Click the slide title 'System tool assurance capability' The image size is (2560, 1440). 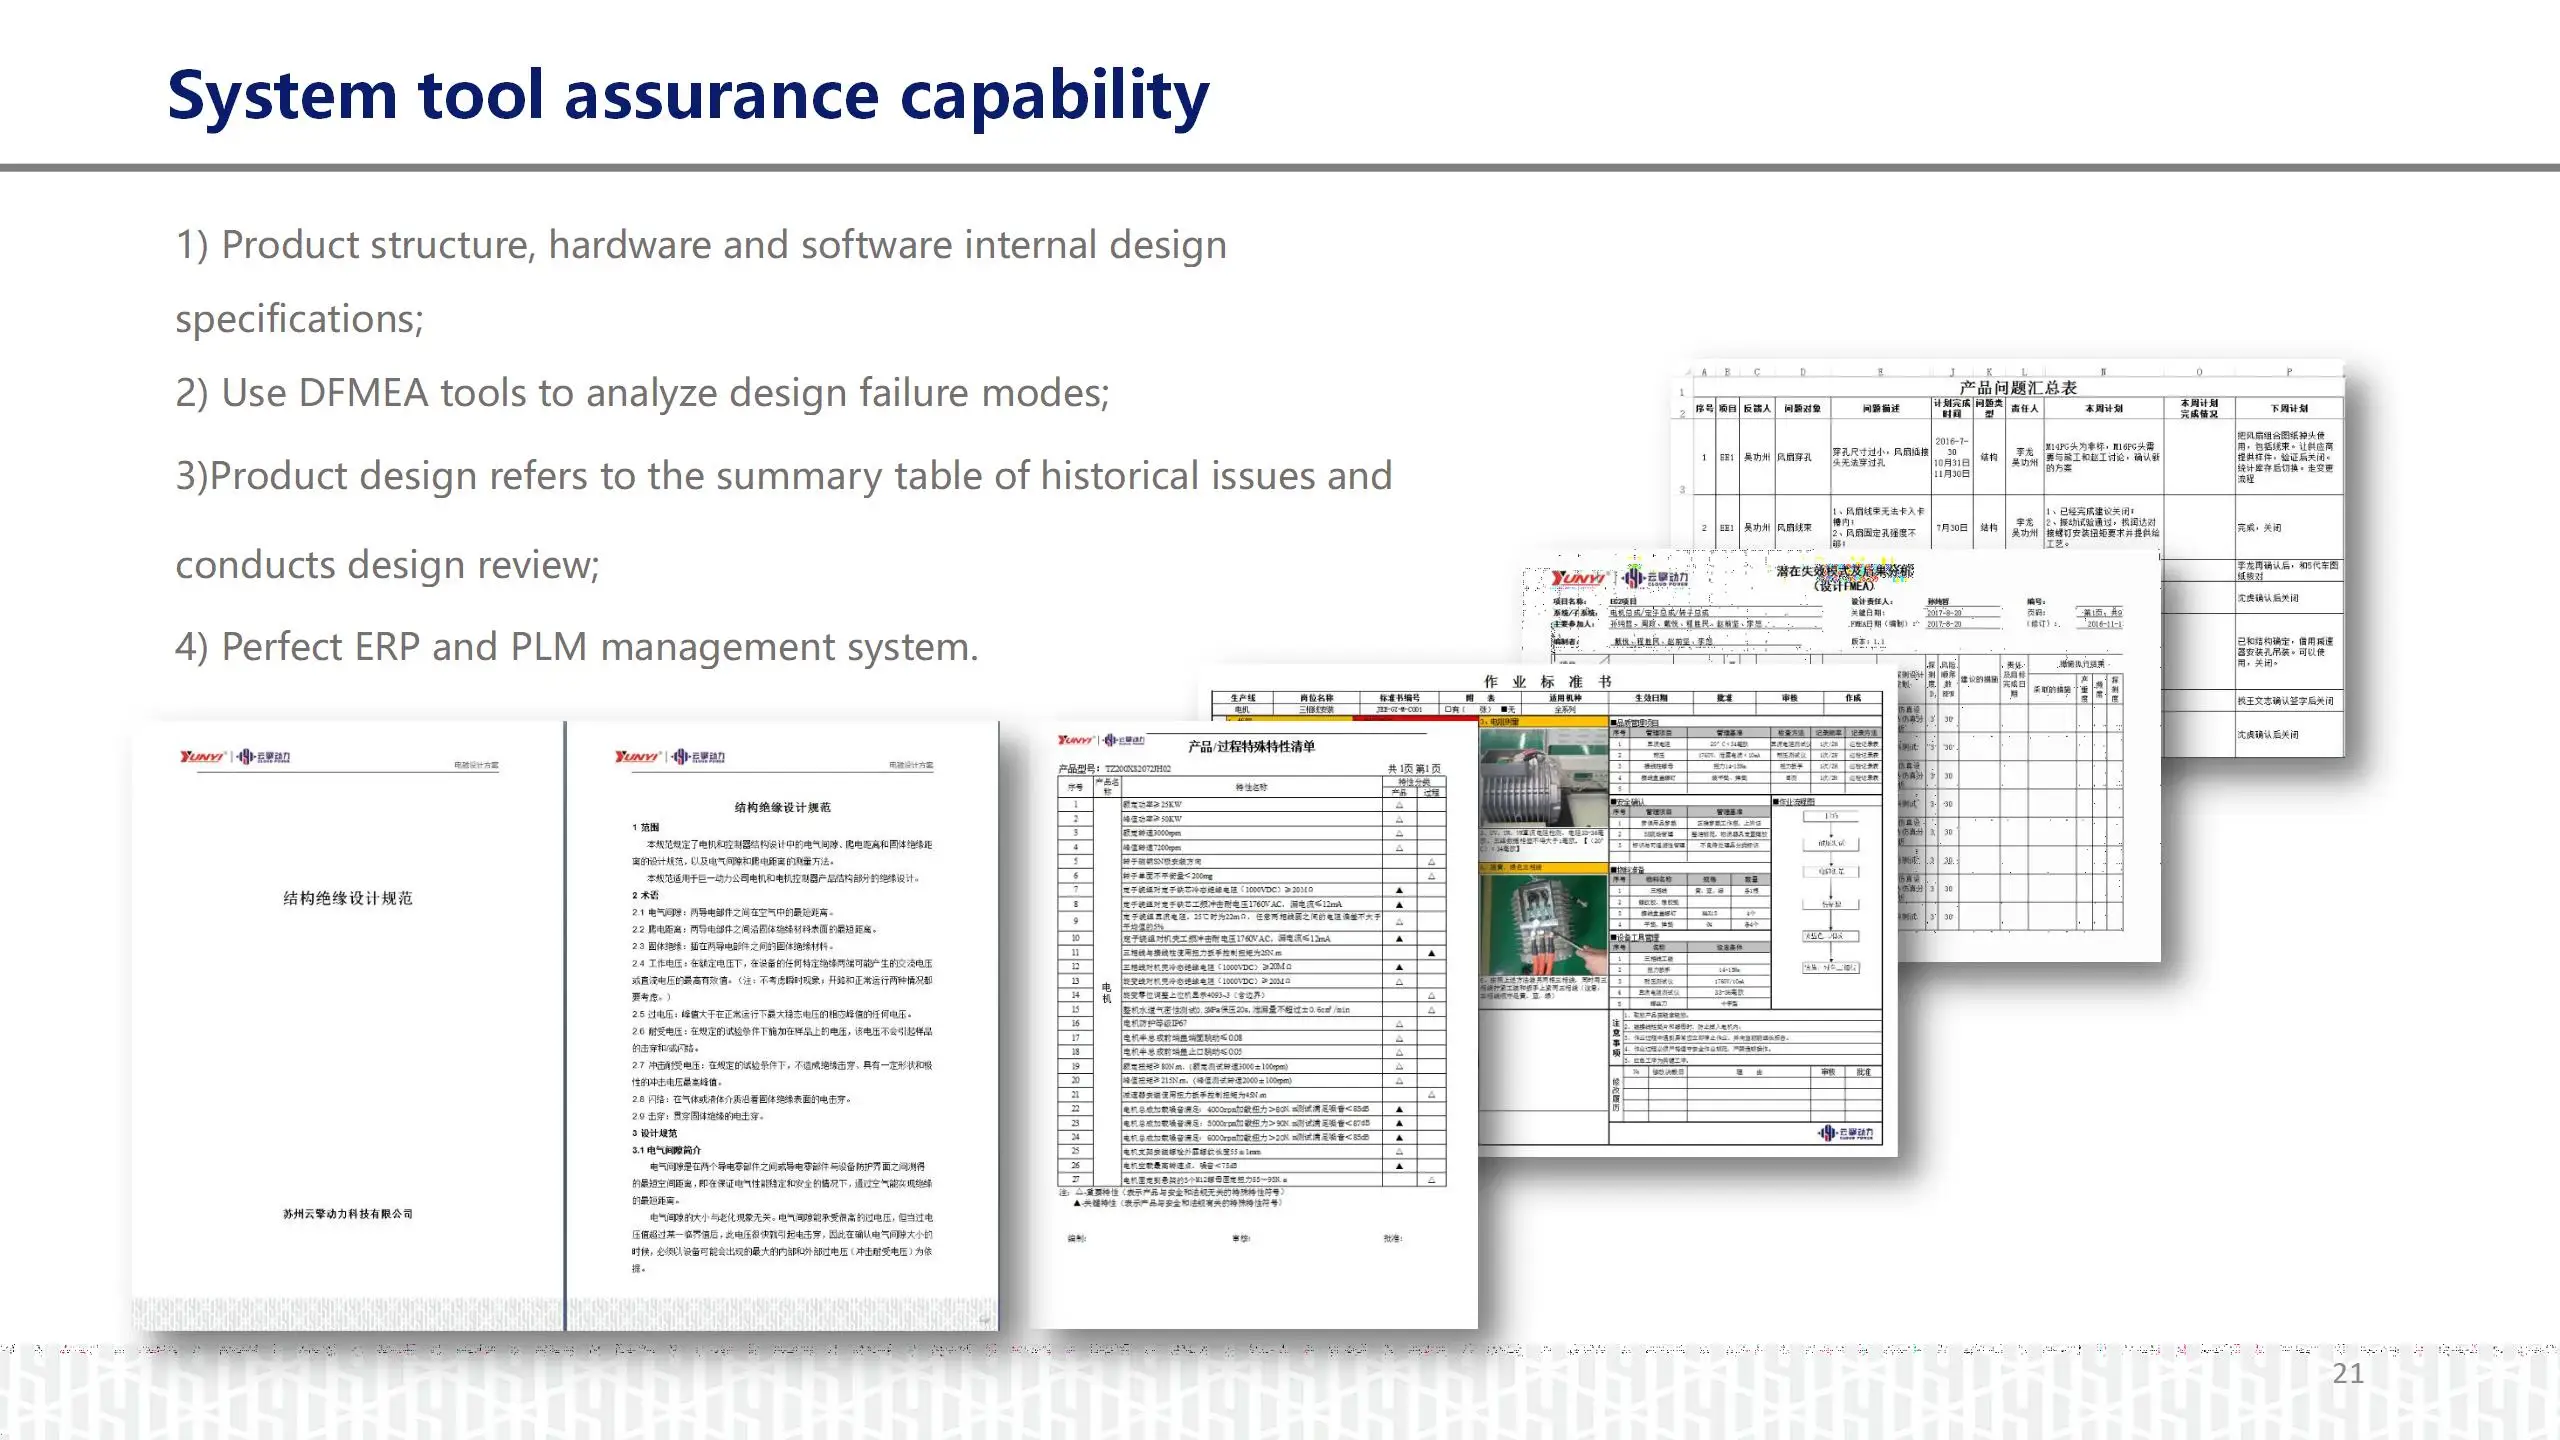[688, 96]
